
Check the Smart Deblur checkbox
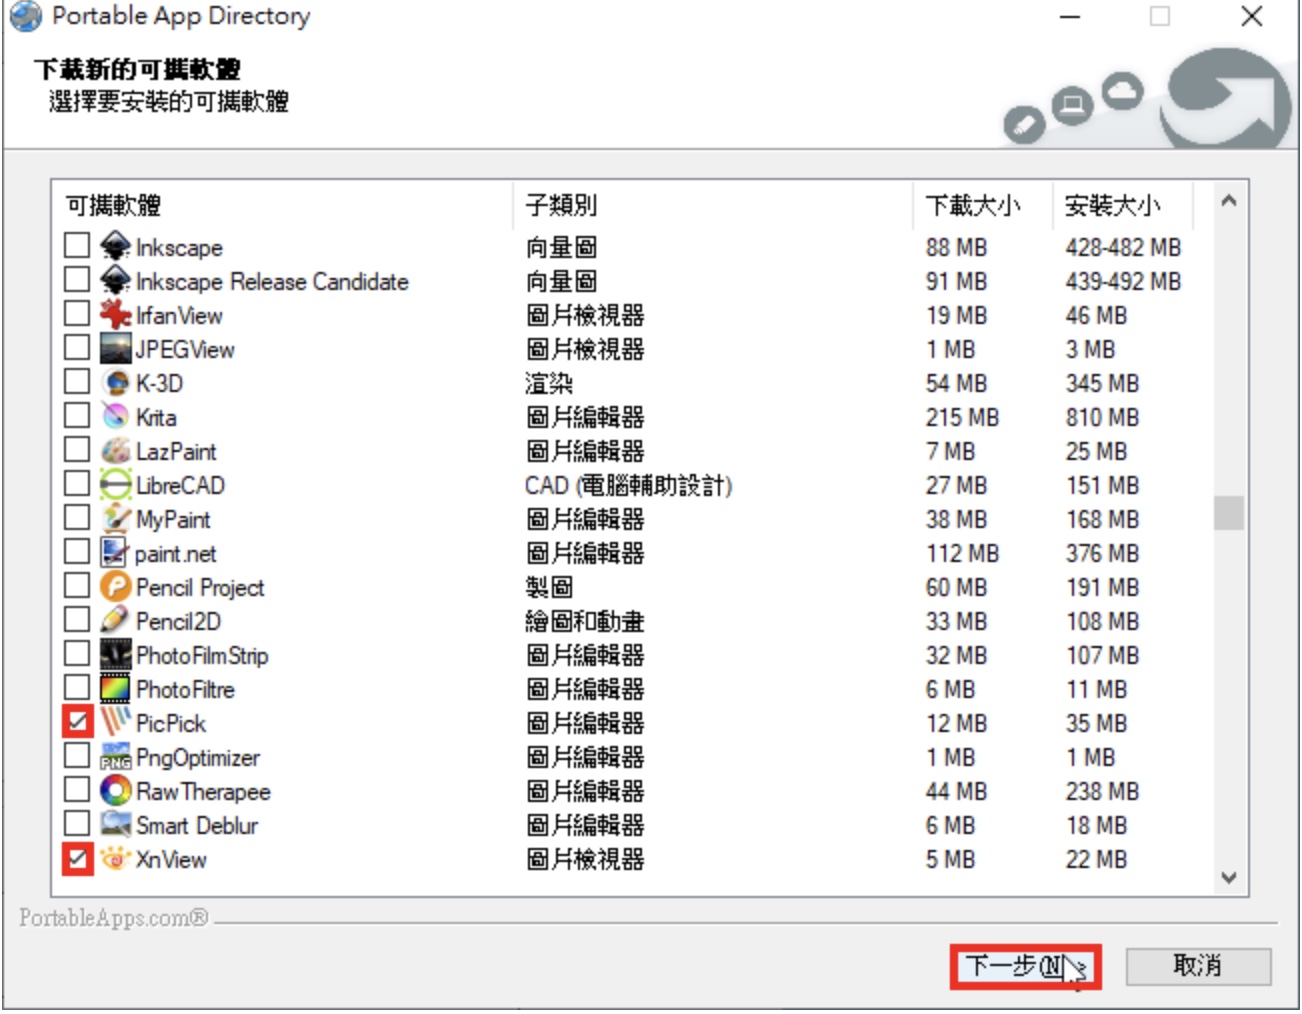pyautogui.click(x=77, y=823)
